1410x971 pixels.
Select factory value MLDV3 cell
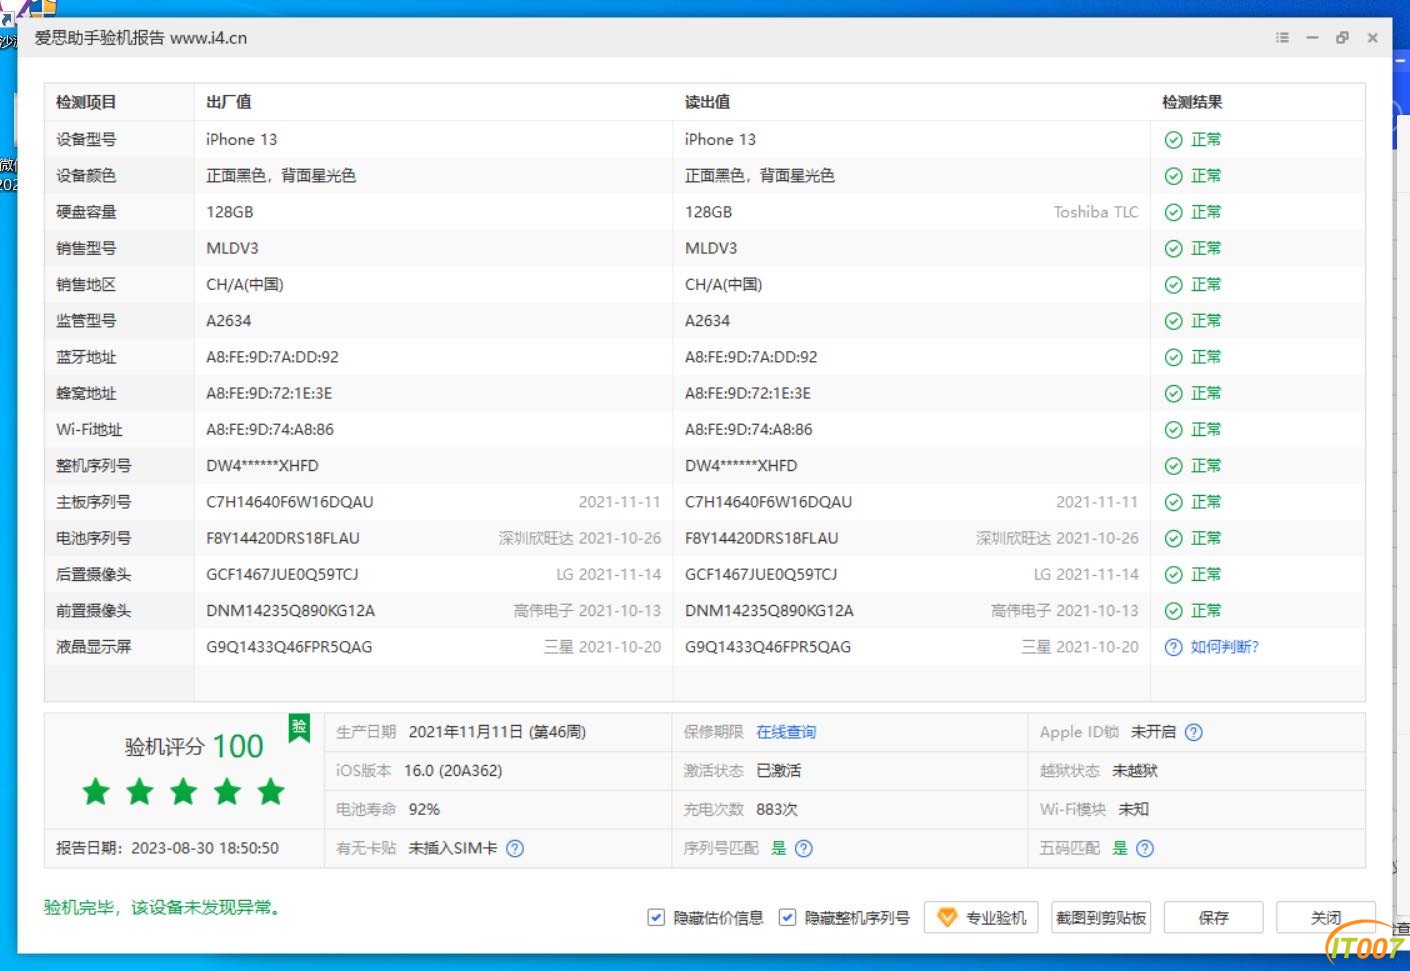point(232,248)
